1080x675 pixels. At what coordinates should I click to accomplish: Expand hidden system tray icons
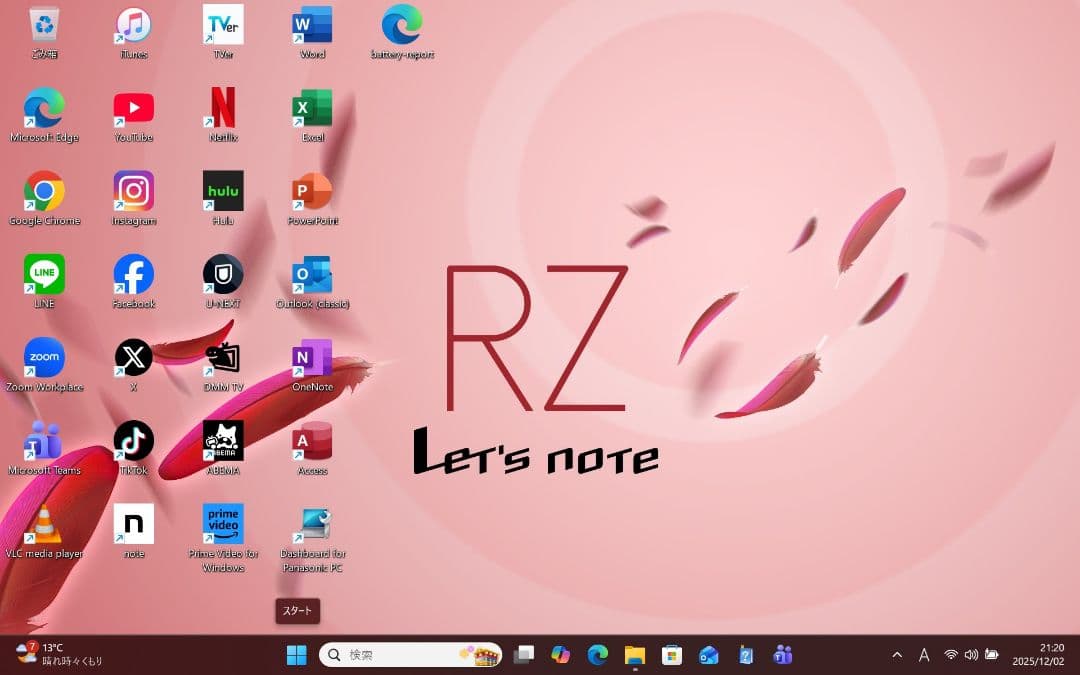pyautogui.click(x=897, y=655)
